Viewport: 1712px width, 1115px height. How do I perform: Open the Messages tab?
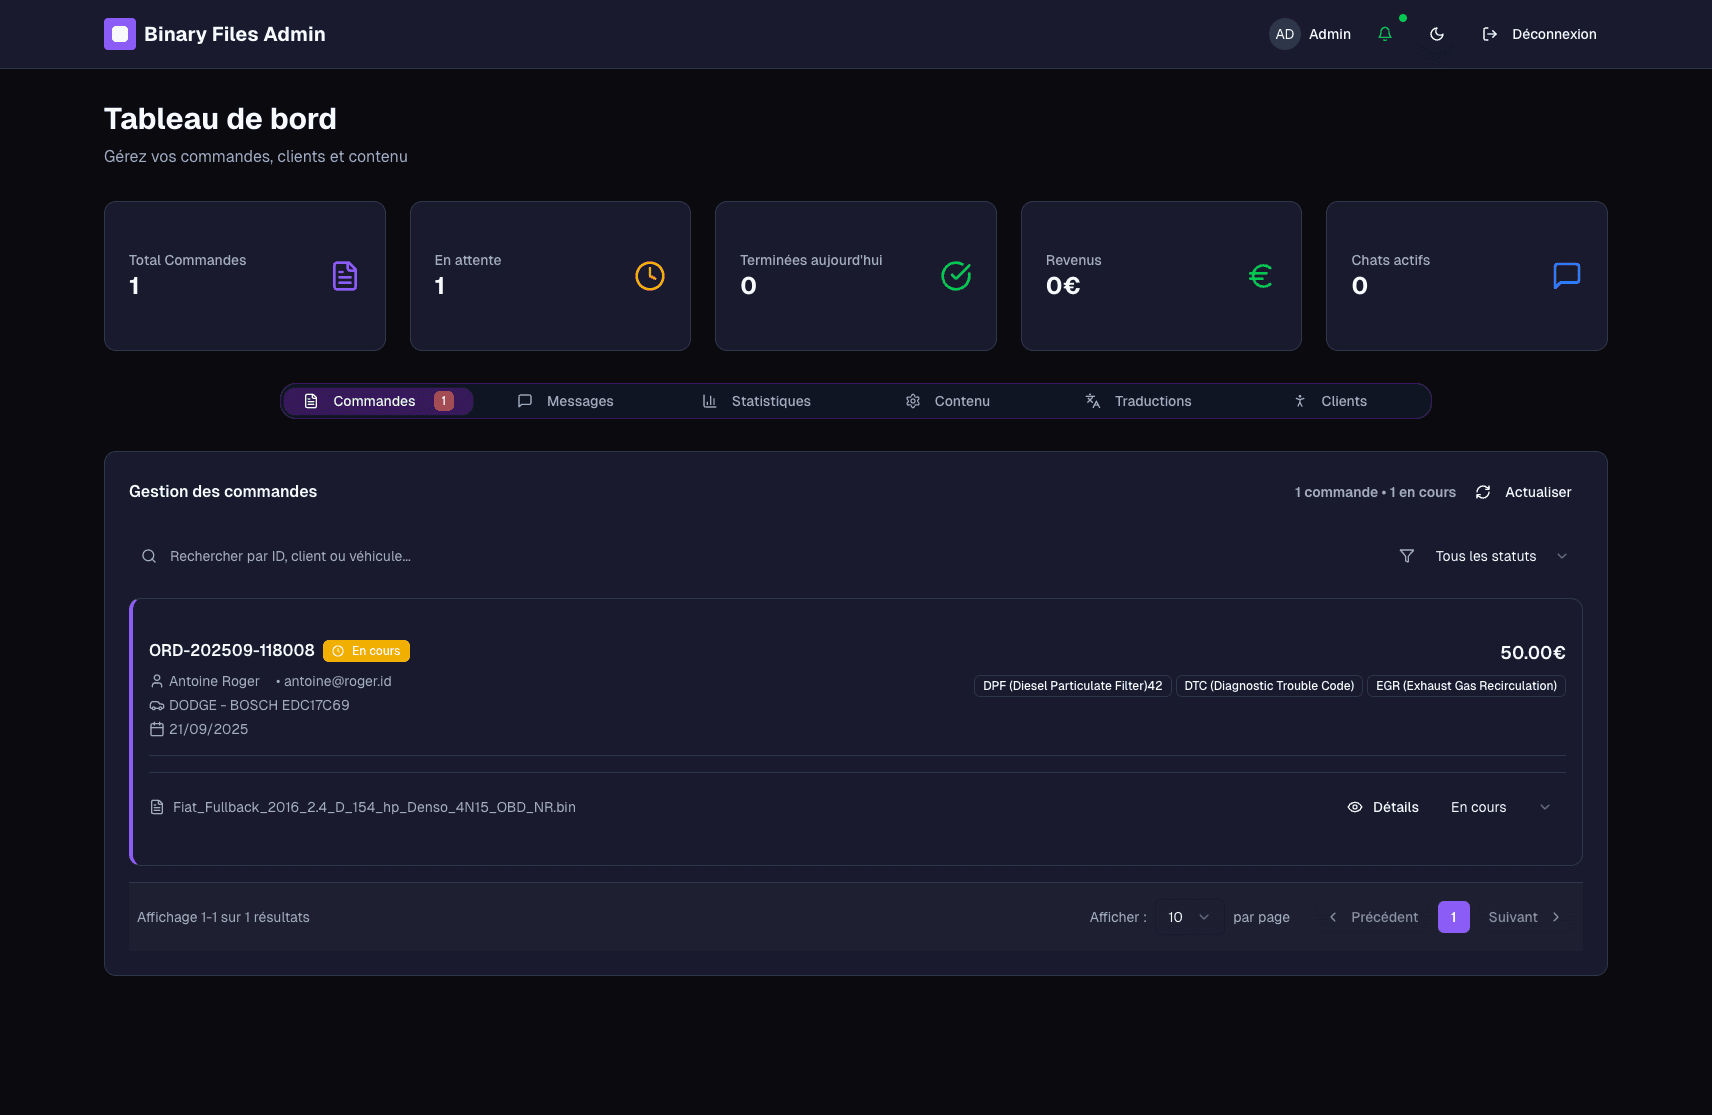click(x=566, y=401)
